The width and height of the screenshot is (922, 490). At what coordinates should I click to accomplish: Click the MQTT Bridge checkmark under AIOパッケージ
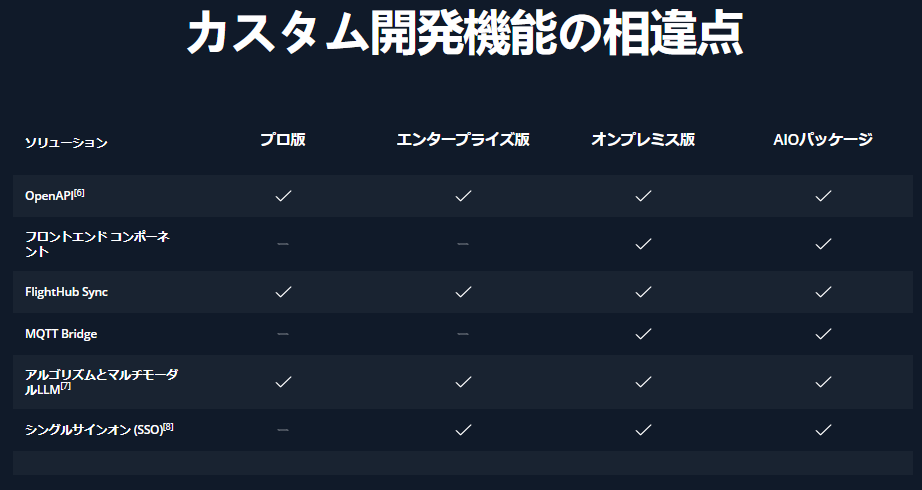pyautogui.click(x=823, y=334)
